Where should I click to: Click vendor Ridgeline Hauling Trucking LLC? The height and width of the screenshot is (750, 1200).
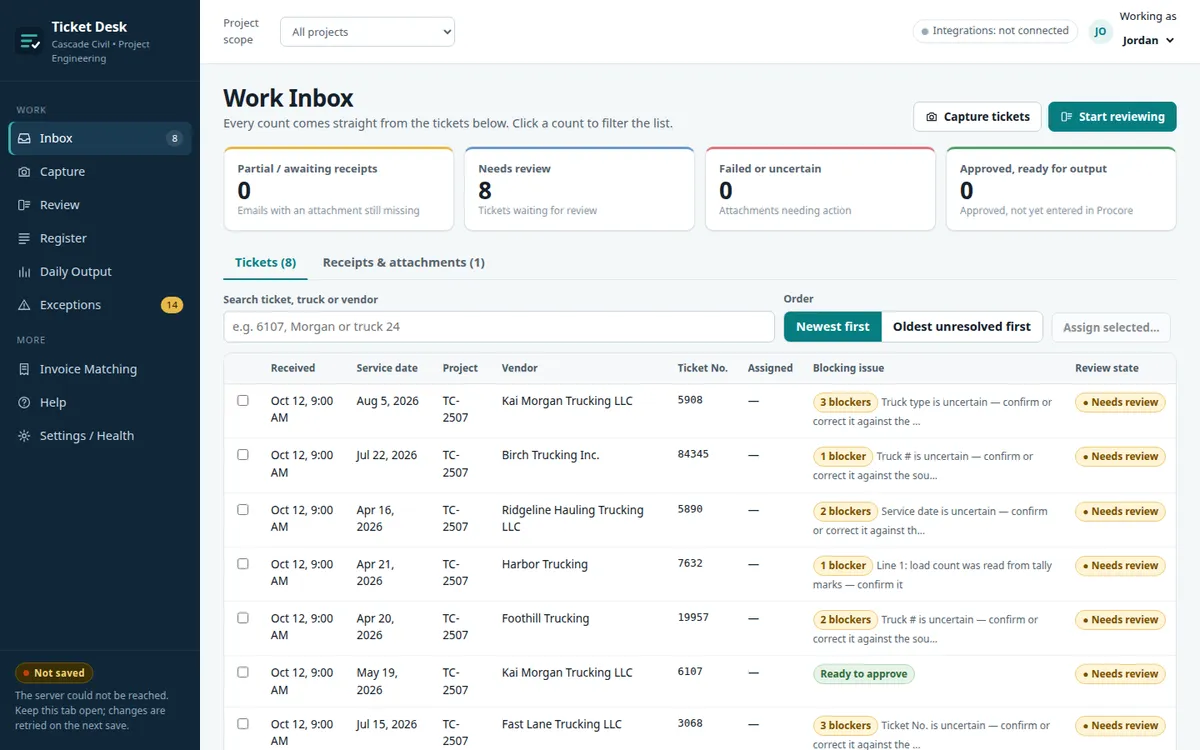tap(572, 518)
